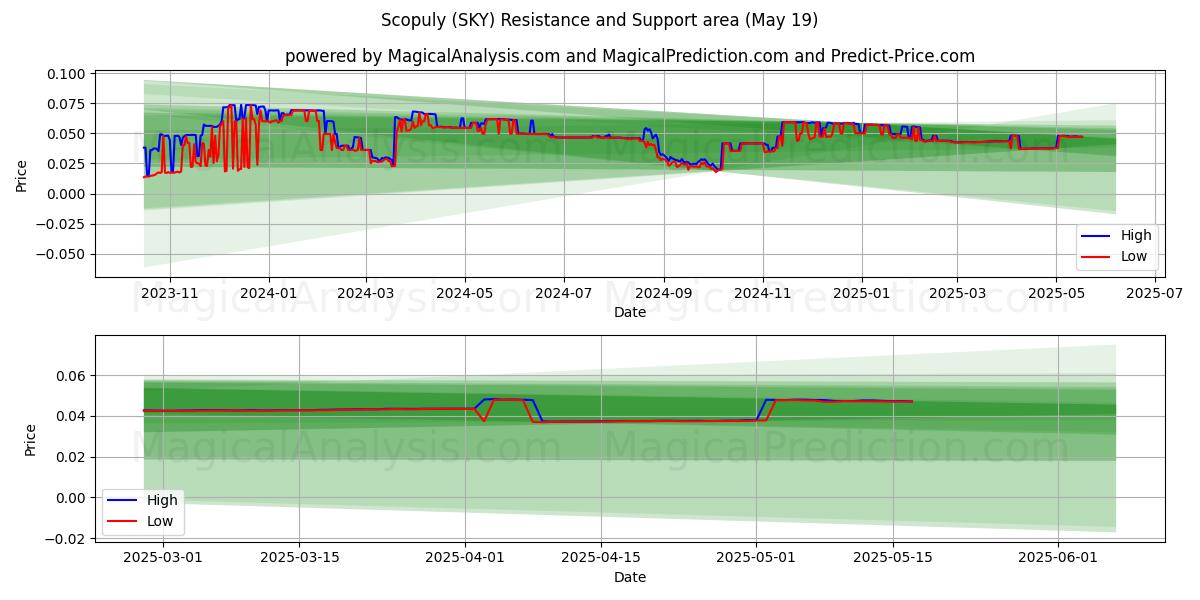Click the top chart y-axis label '0.050'
Screen dimensions: 1200x600
click(69, 134)
